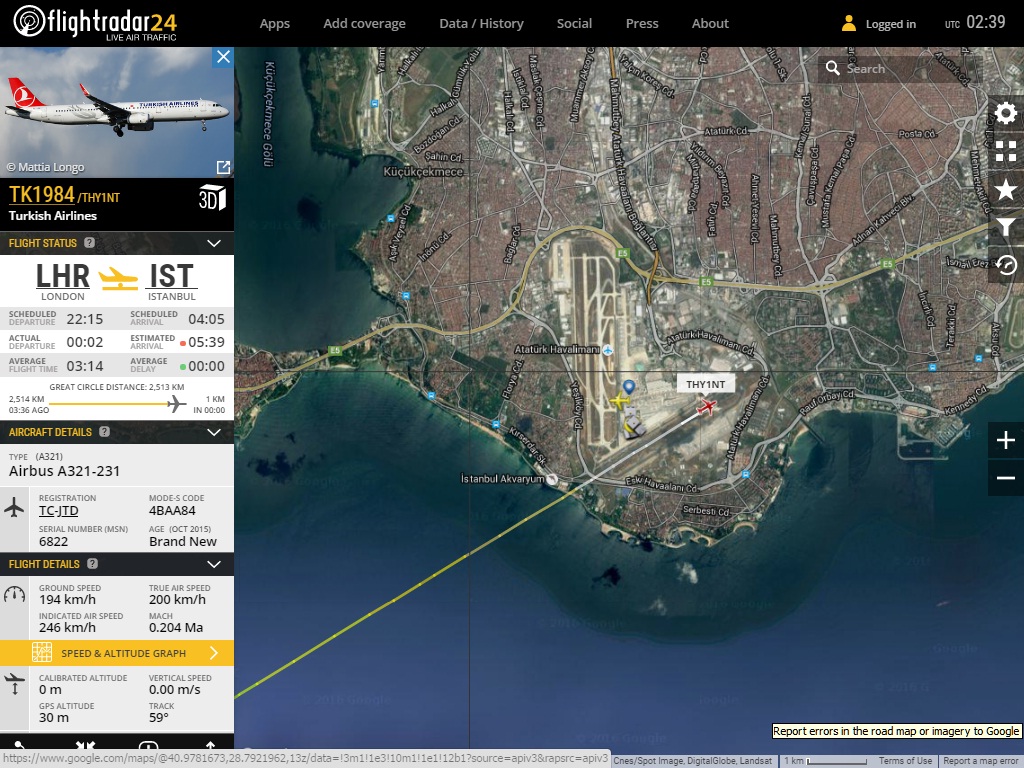Close the flight details panel
The width and height of the screenshot is (1024, 768).
tap(223, 57)
